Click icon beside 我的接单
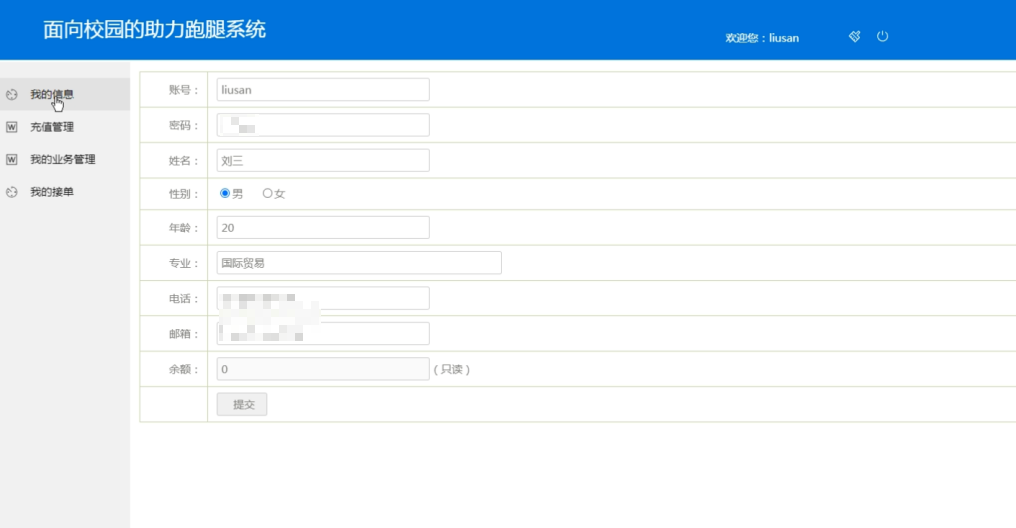Screen dimensions: 1016x528 tap(12, 192)
